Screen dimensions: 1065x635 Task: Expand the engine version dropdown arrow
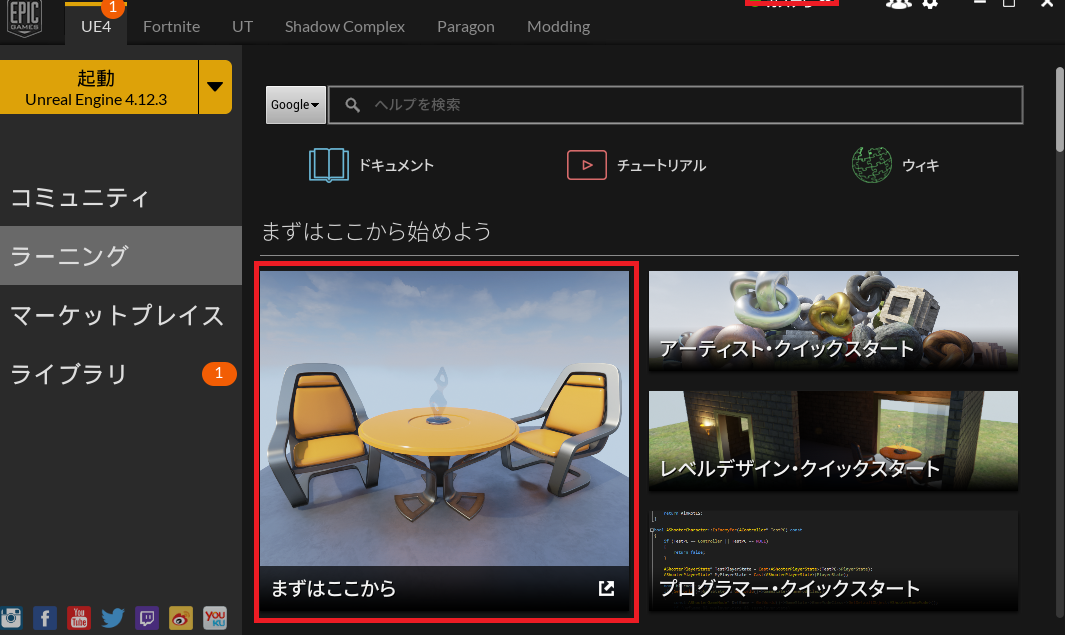(x=215, y=87)
